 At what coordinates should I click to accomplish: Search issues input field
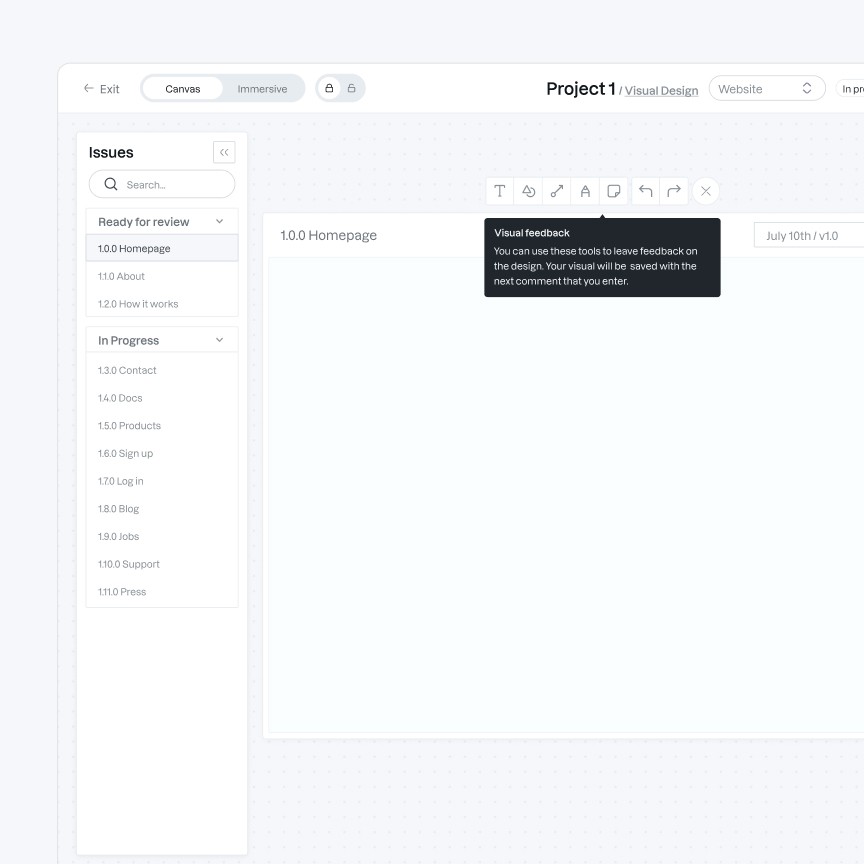tap(162, 184)
